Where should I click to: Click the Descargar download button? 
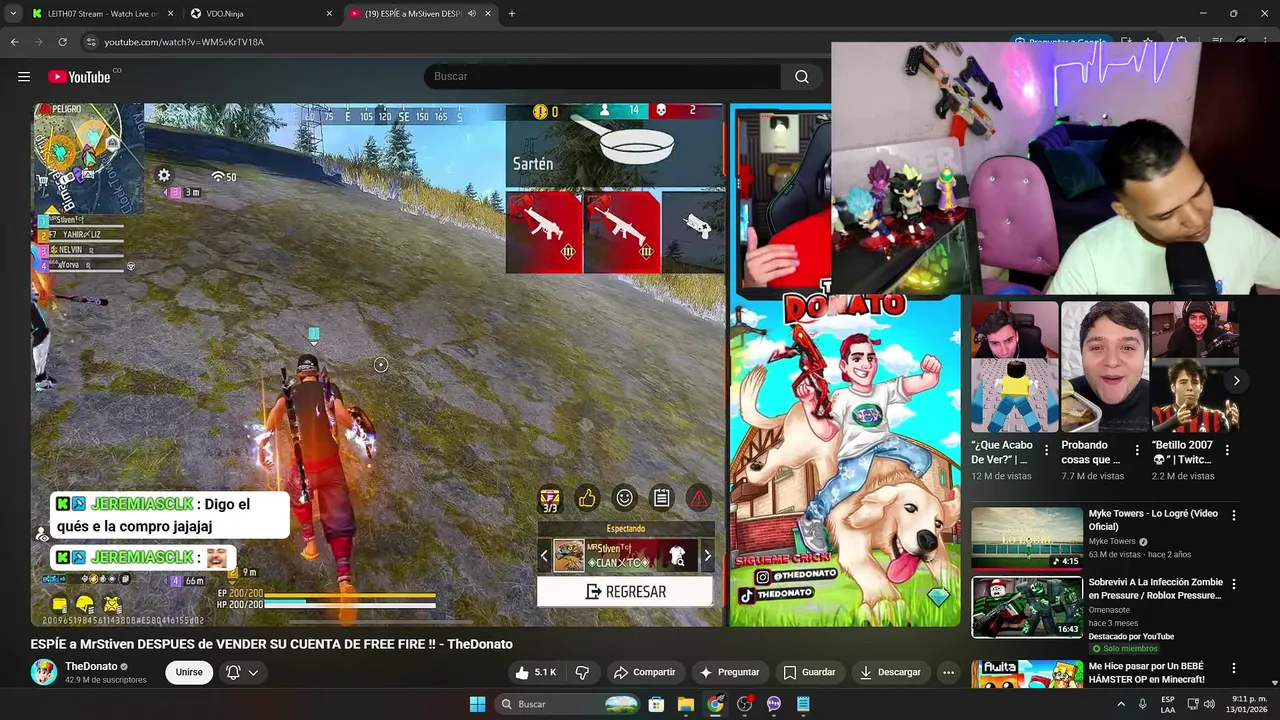point(890,672)
